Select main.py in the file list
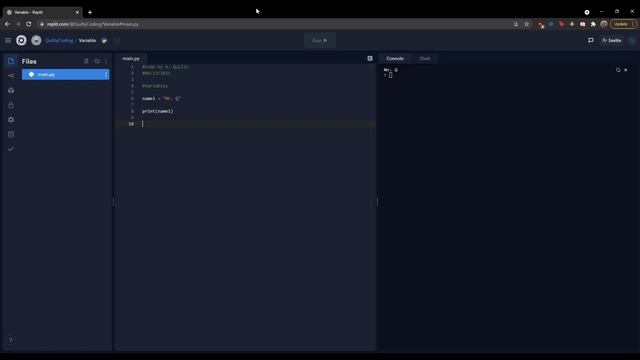Viewport: 640px width, 360px height. tap(65, 74)
